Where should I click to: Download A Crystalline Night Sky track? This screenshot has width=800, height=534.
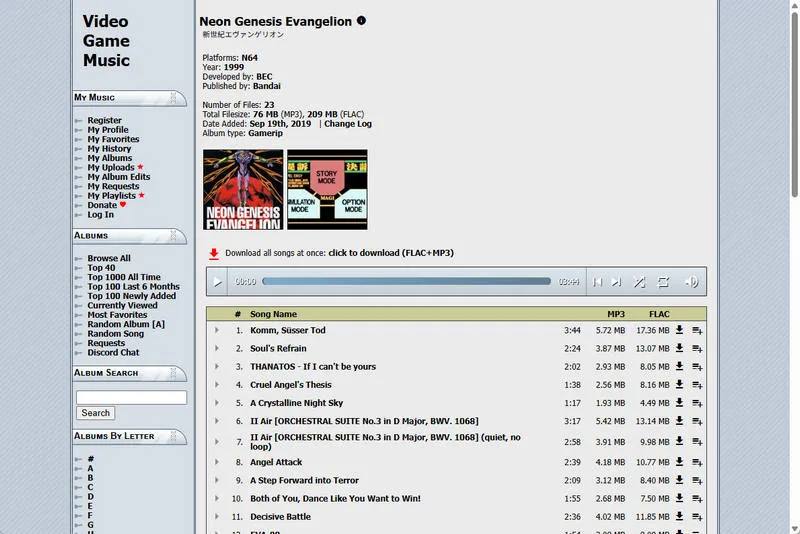click(679, 402)
